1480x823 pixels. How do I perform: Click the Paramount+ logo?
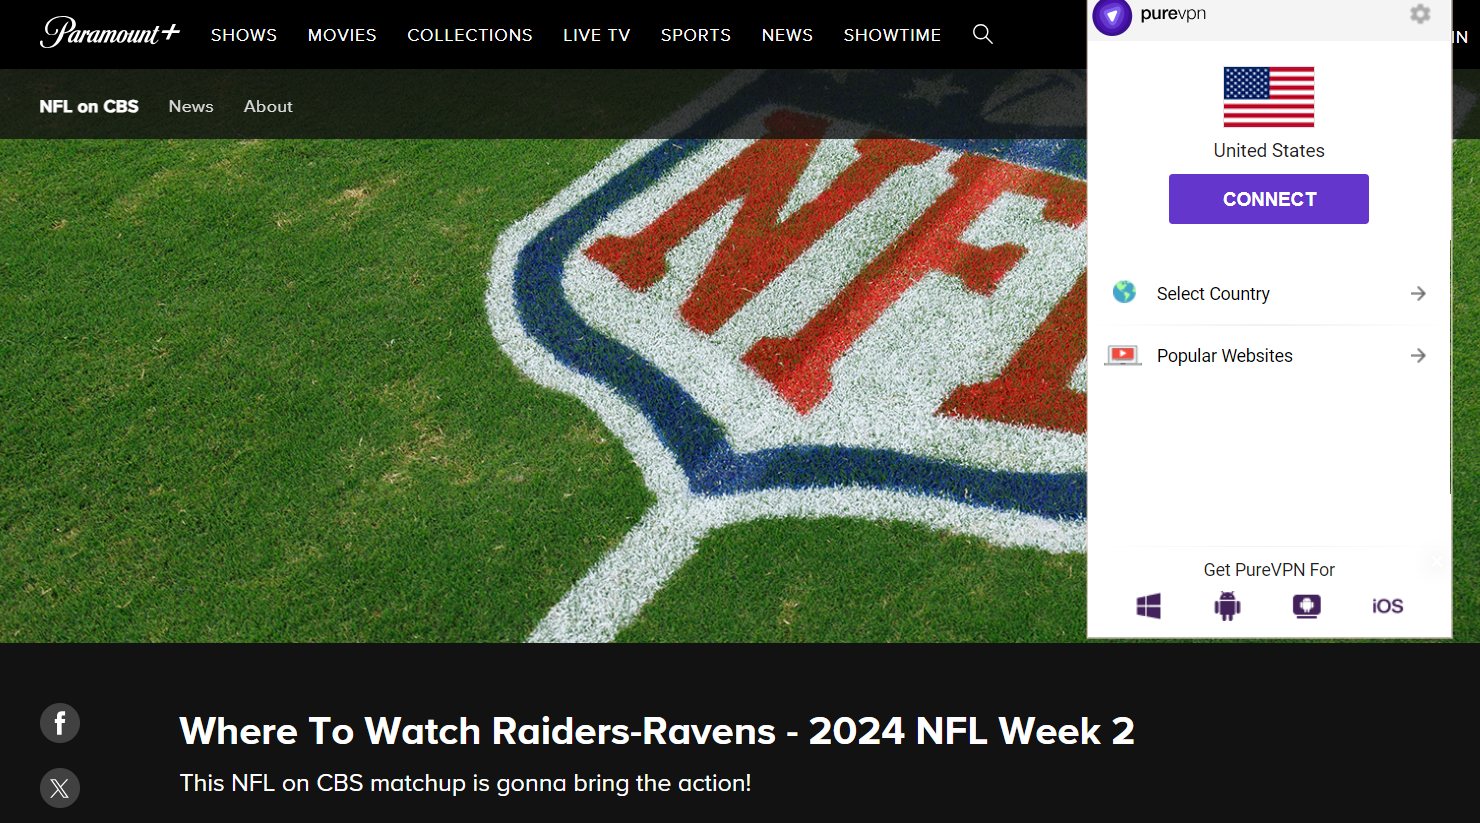[x=110, y=33]
